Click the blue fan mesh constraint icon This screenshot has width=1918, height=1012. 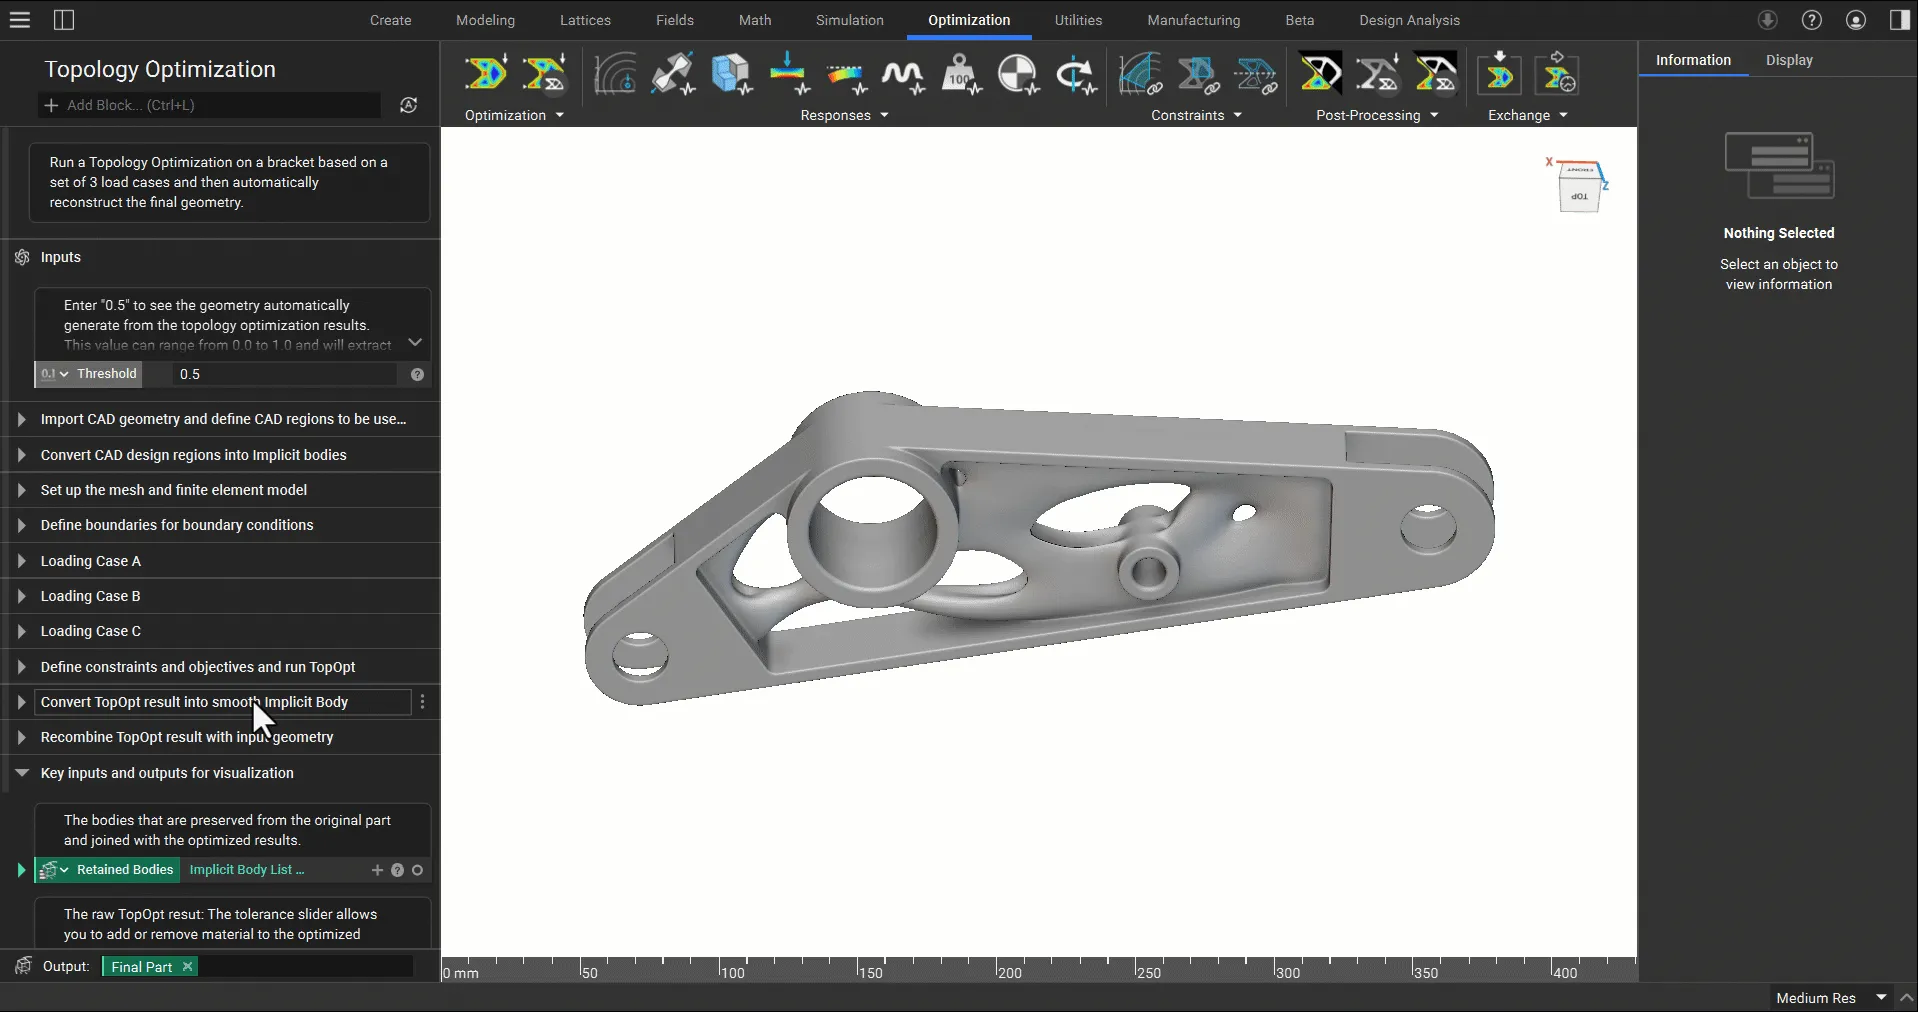pyautogui.click(x=1141, y=74)
